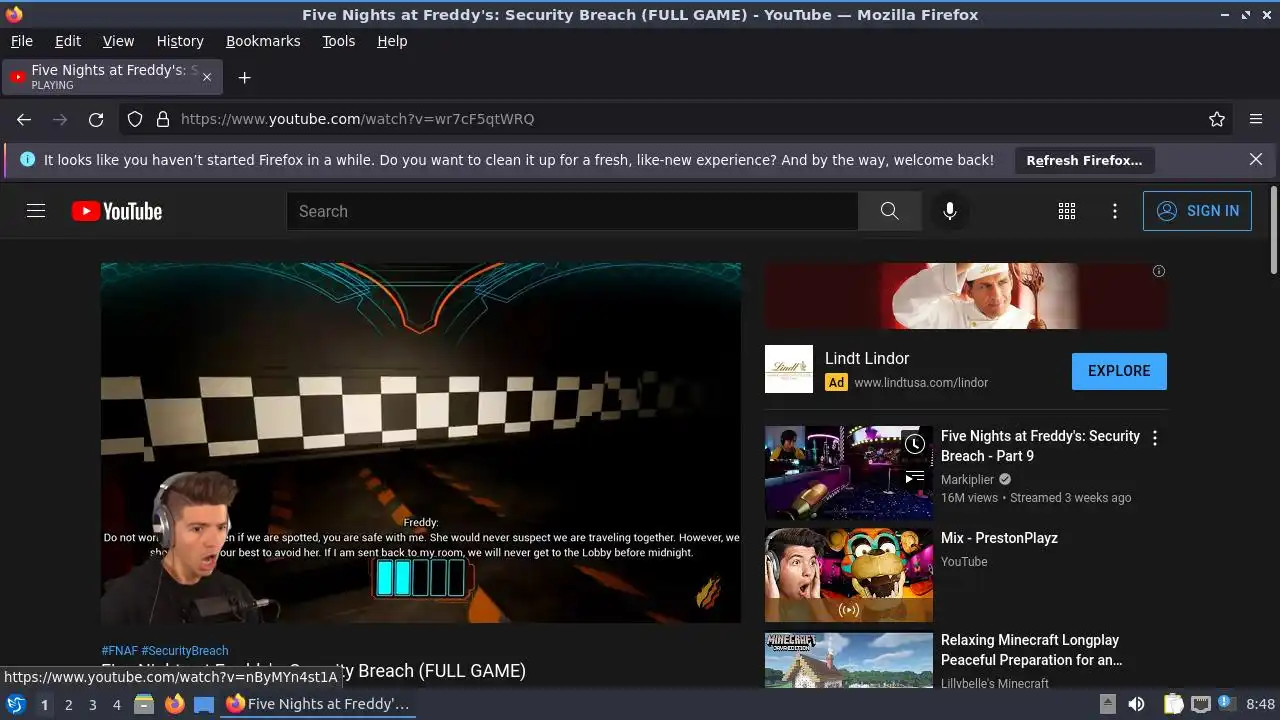Open YouTube settings three-dot menu
1280x720 pixels.
pos(1115,211)
